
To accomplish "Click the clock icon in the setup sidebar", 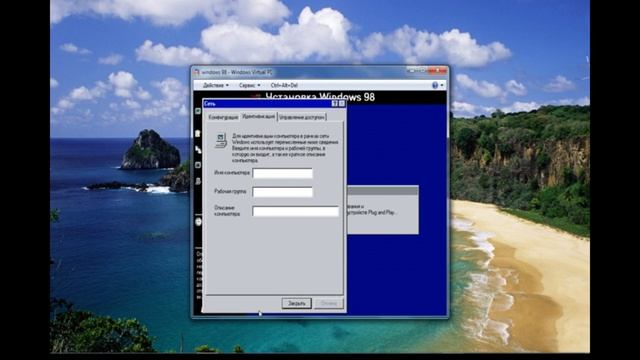I will tap(198, 222).
